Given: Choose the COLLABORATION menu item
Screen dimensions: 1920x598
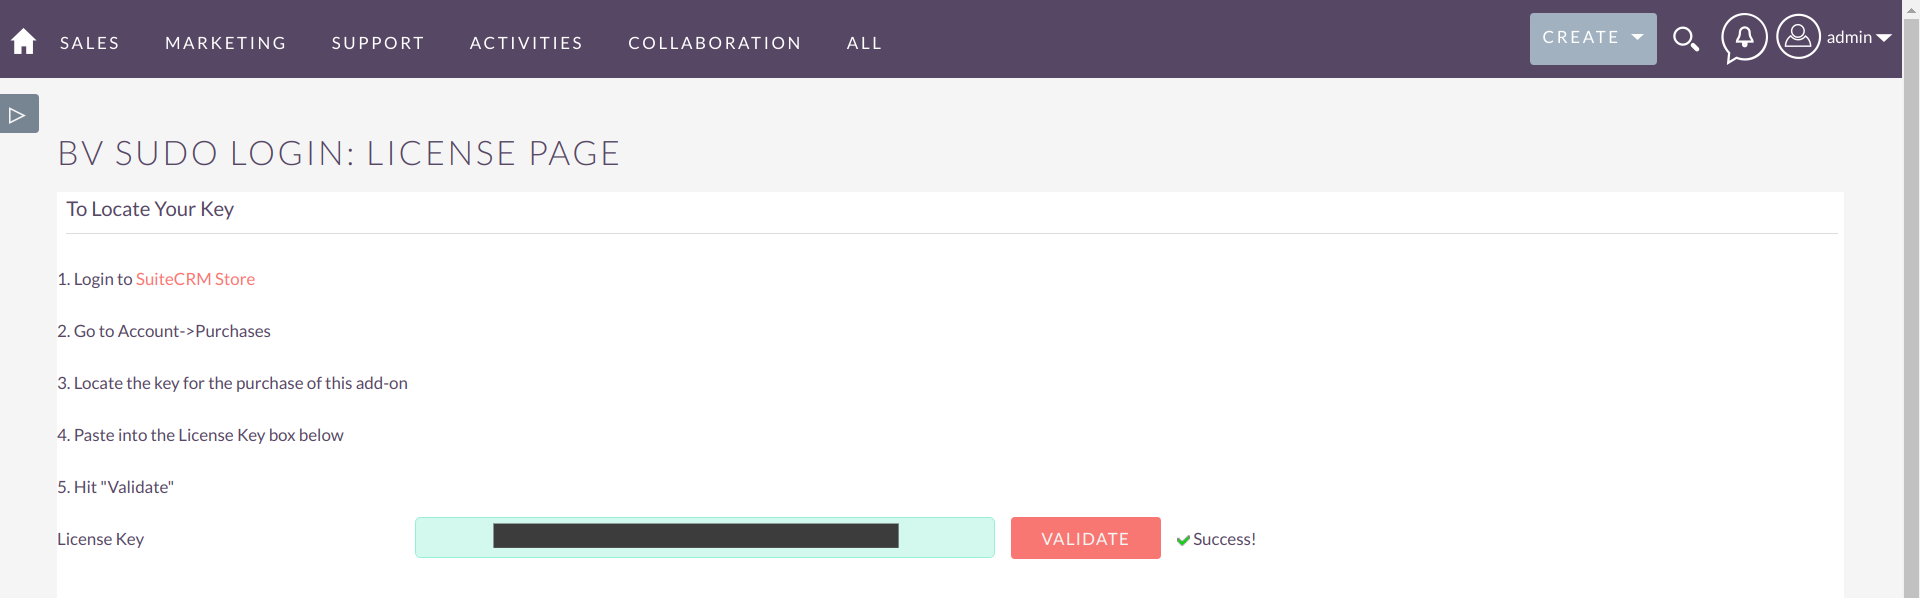Looking at the screenshot, I should (x=715, y=43).
